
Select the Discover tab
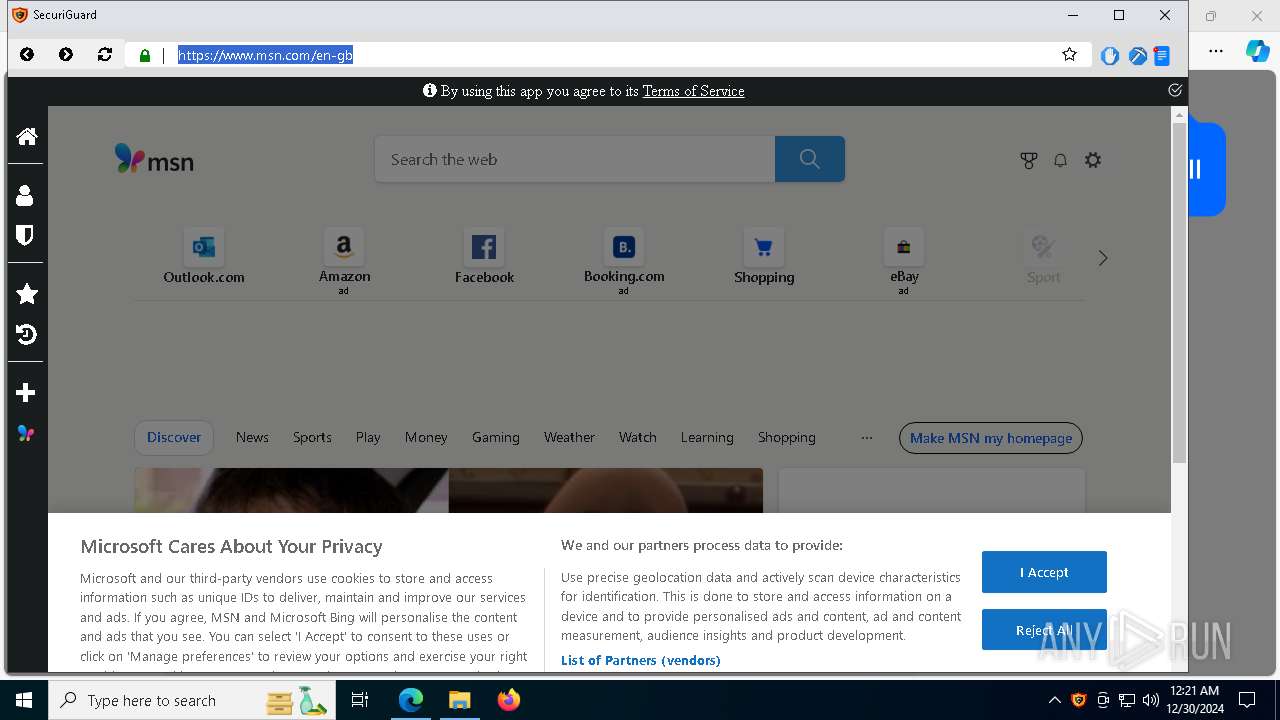[x=174, y=438]
